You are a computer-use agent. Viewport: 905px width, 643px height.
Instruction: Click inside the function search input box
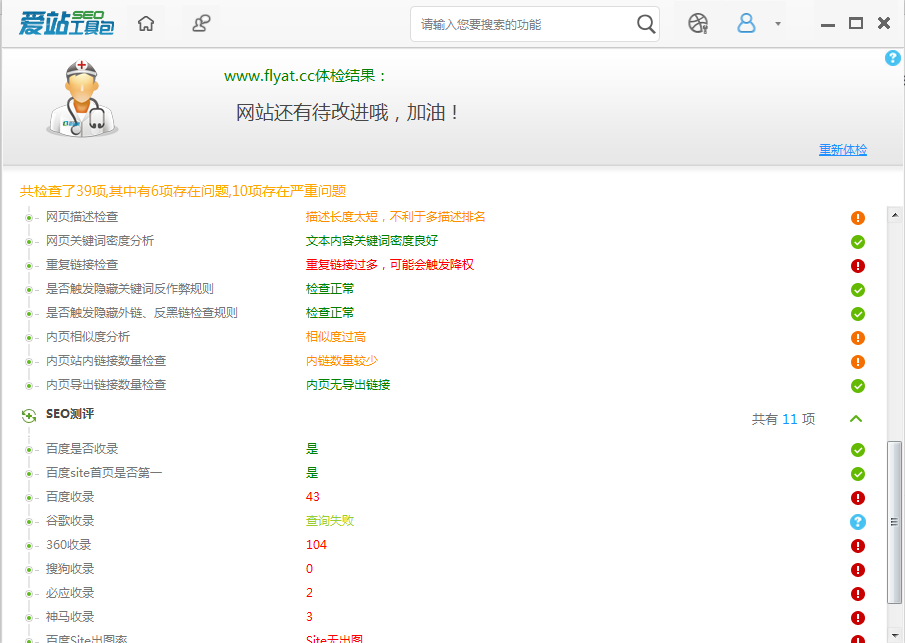(x=520, y=23)
